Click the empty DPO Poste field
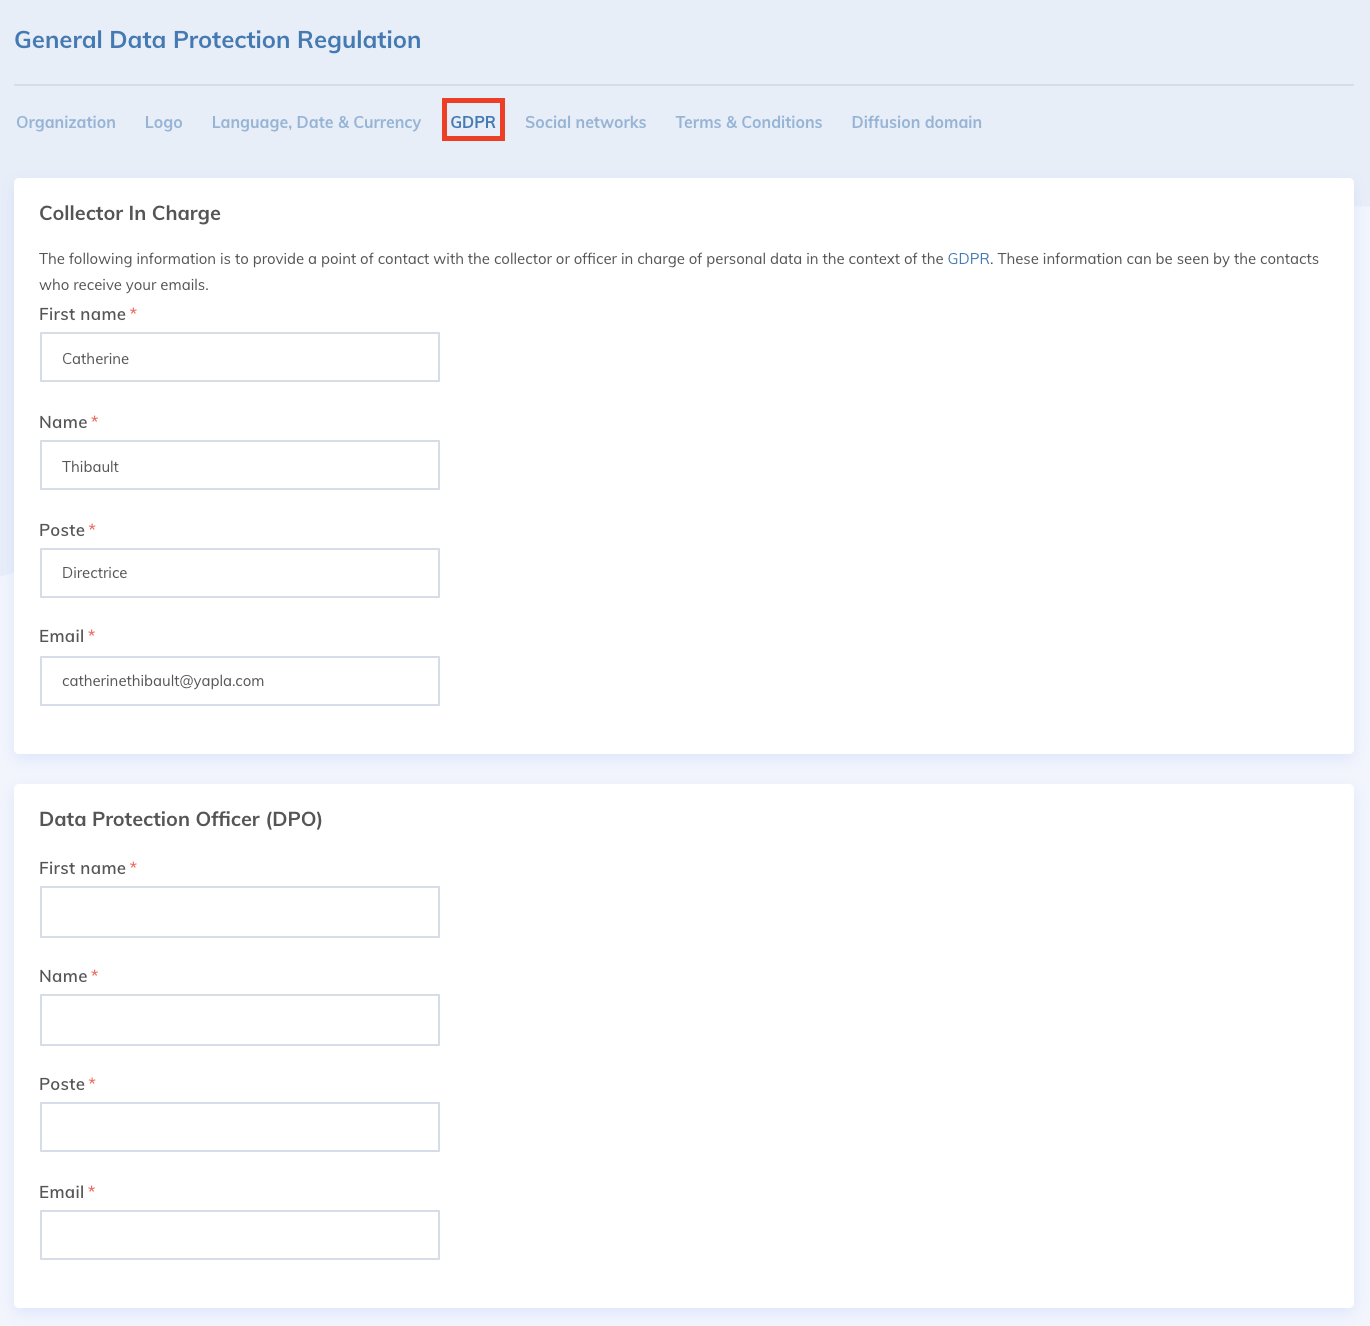This screenshot has width=1370, height=1326. pos(240,1127)
